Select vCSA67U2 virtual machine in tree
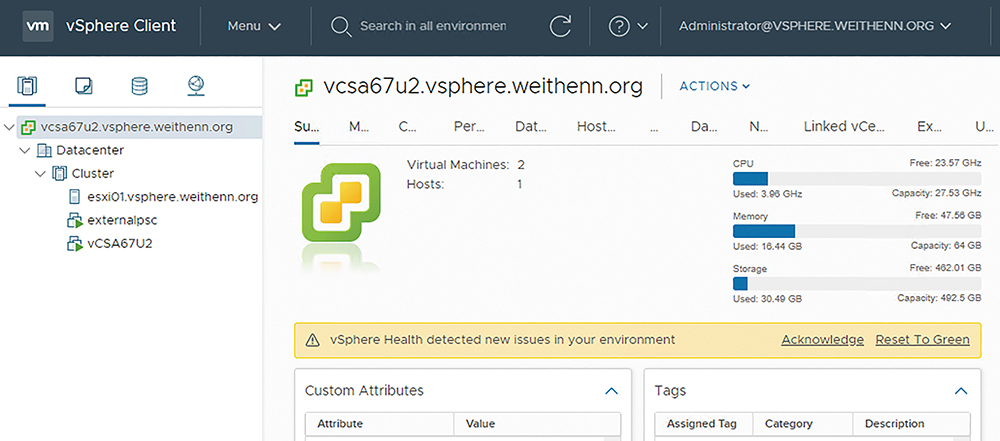The height and width of the screenshot is (441, 1000). [x=119, y=243]
